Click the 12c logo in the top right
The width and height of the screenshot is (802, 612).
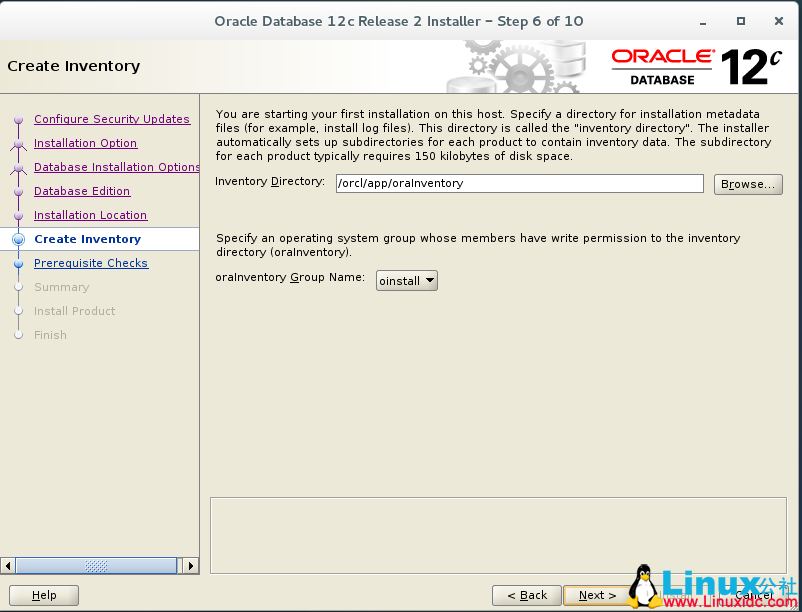coord(753,62)
